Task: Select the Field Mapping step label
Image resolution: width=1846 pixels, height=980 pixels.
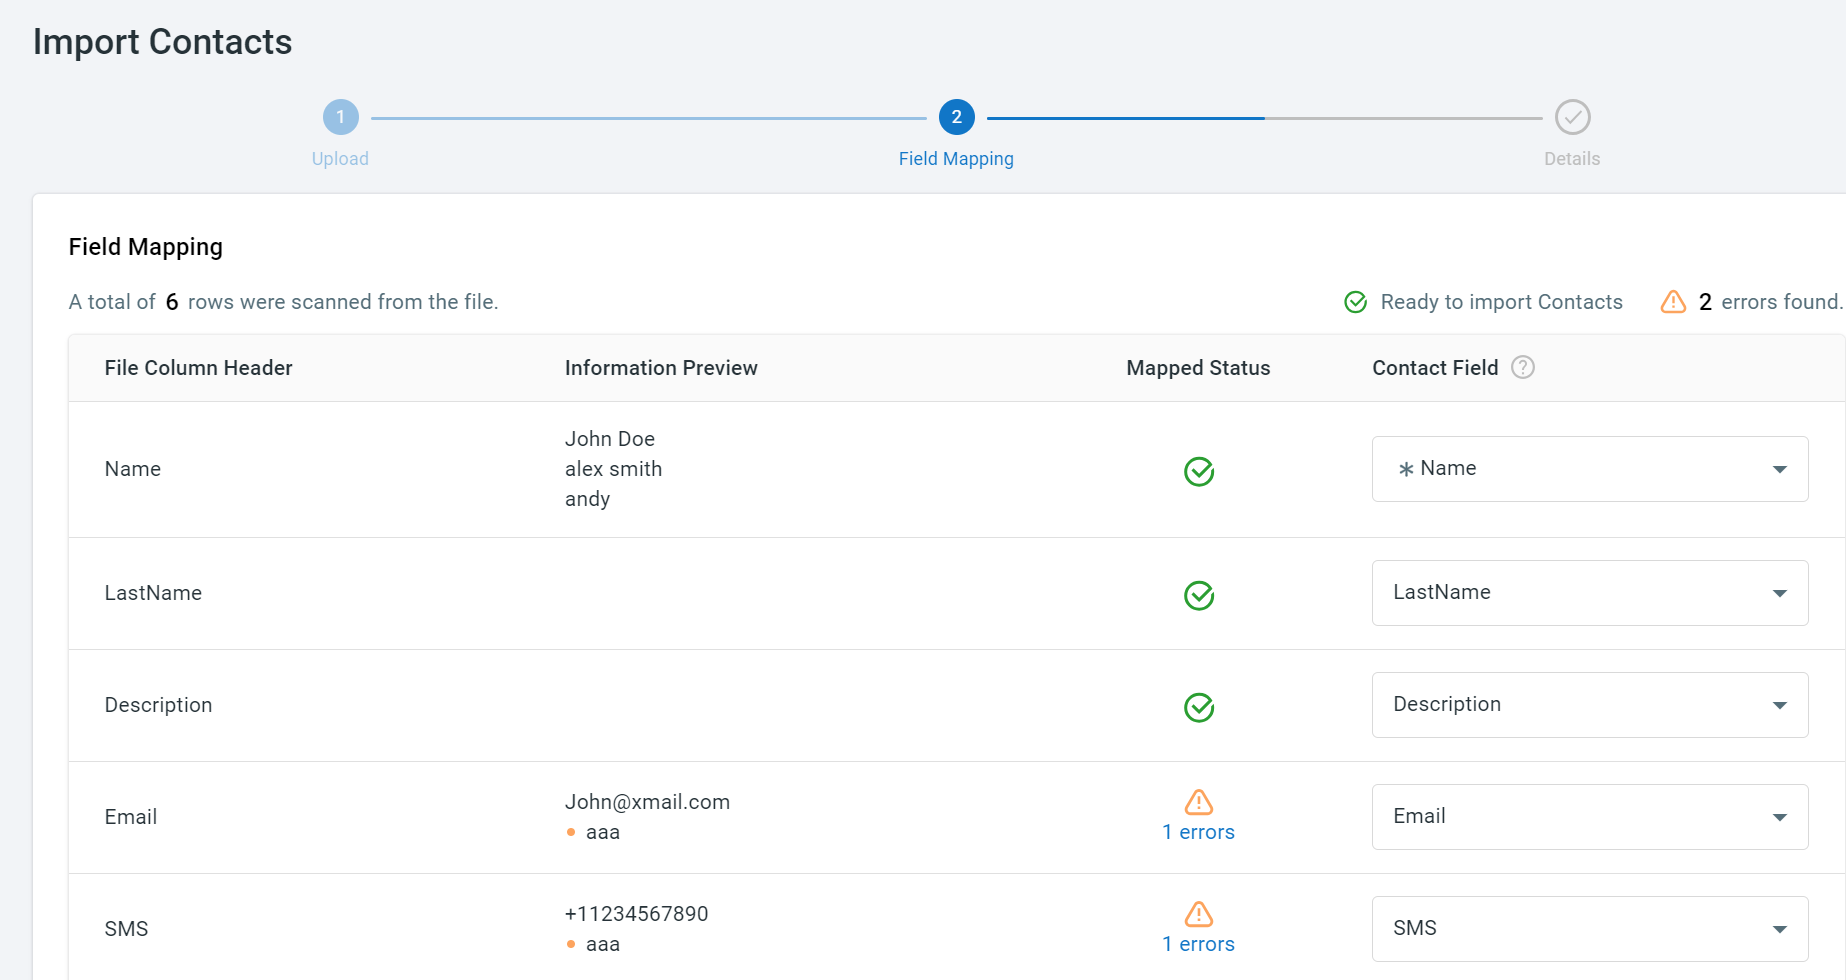Action: click(x=956, y=159)
